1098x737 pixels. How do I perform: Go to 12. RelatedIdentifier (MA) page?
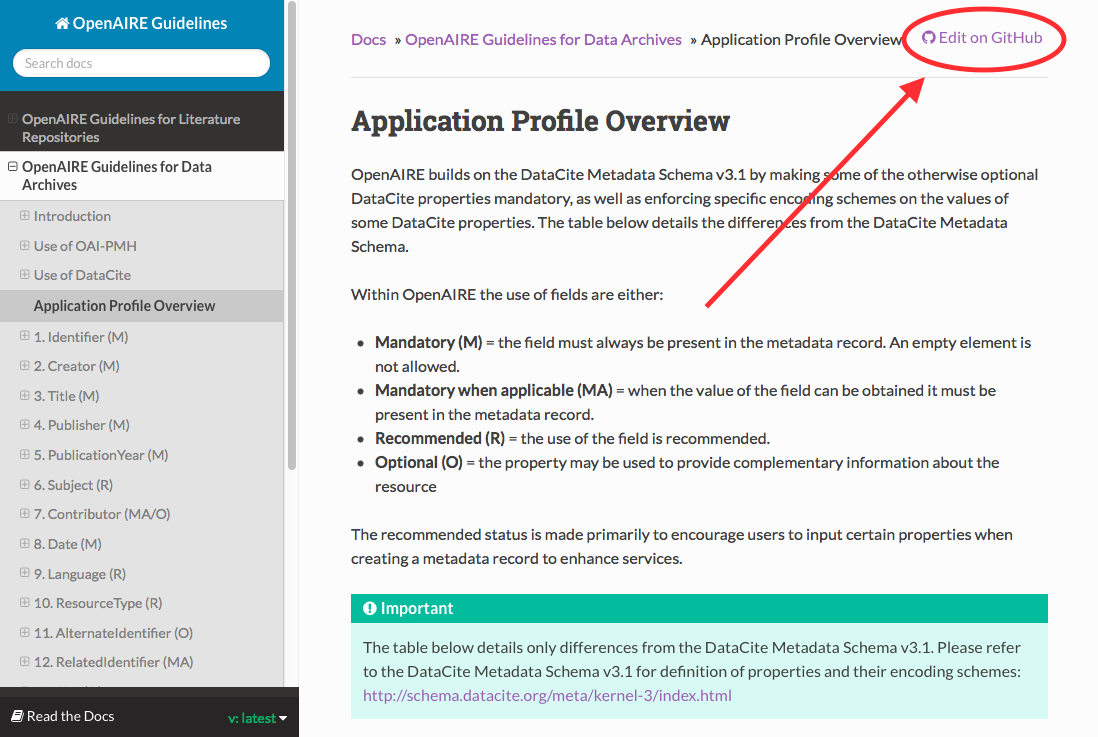[113, 662]
